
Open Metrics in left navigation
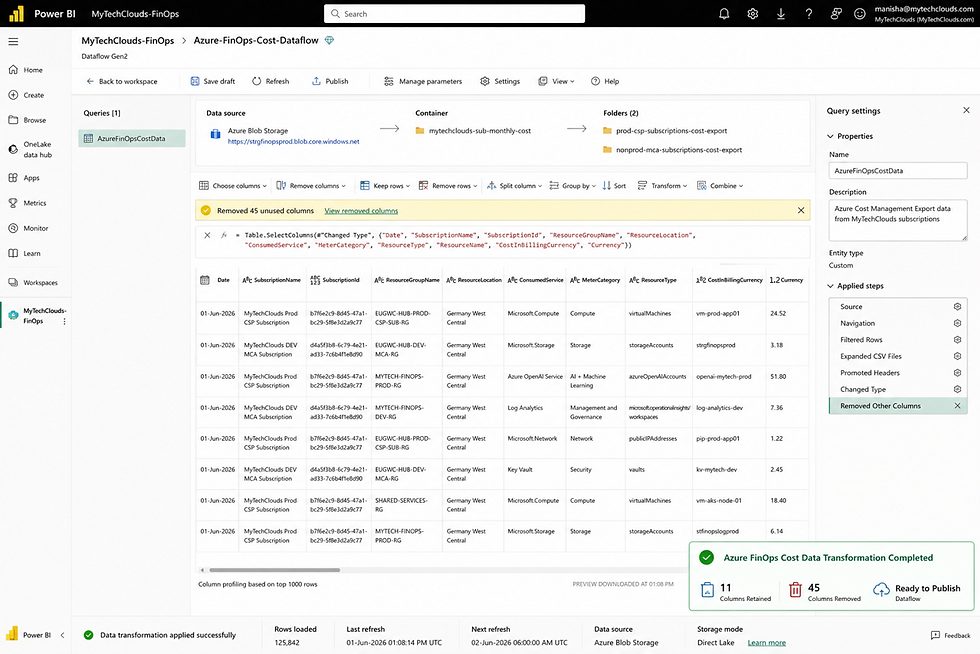28,203
